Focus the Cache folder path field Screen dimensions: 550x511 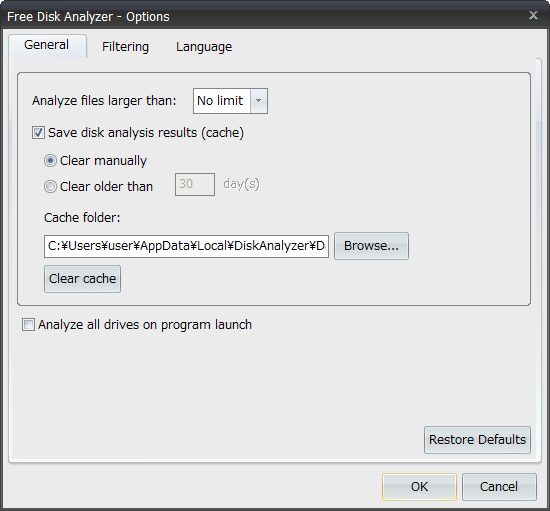click(x=186, y=246)
